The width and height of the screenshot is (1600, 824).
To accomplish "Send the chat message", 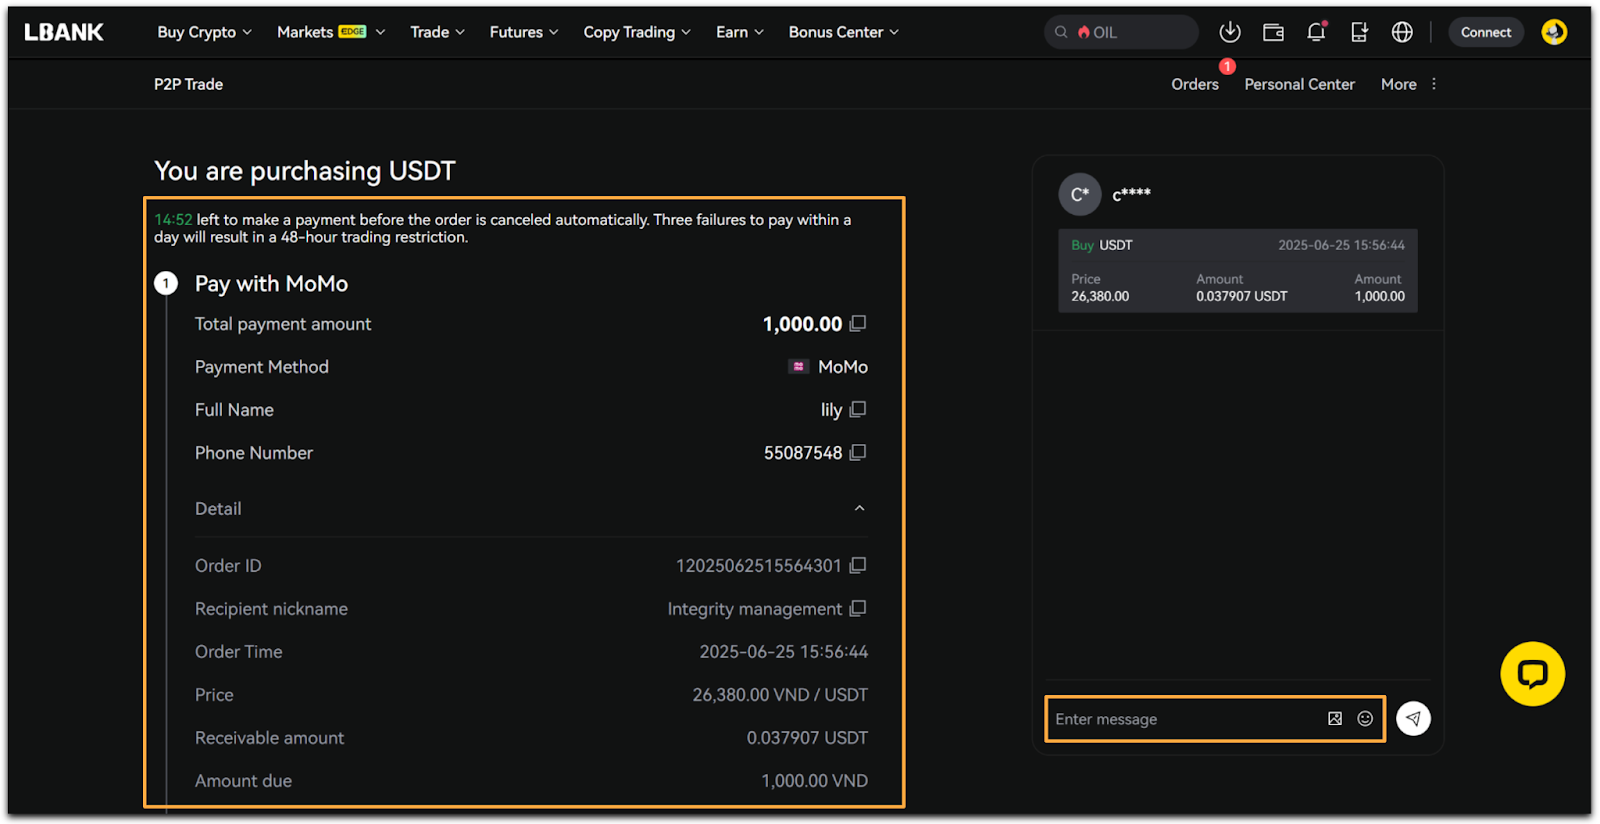I will pyautogui.click(x=1413, y=719).
